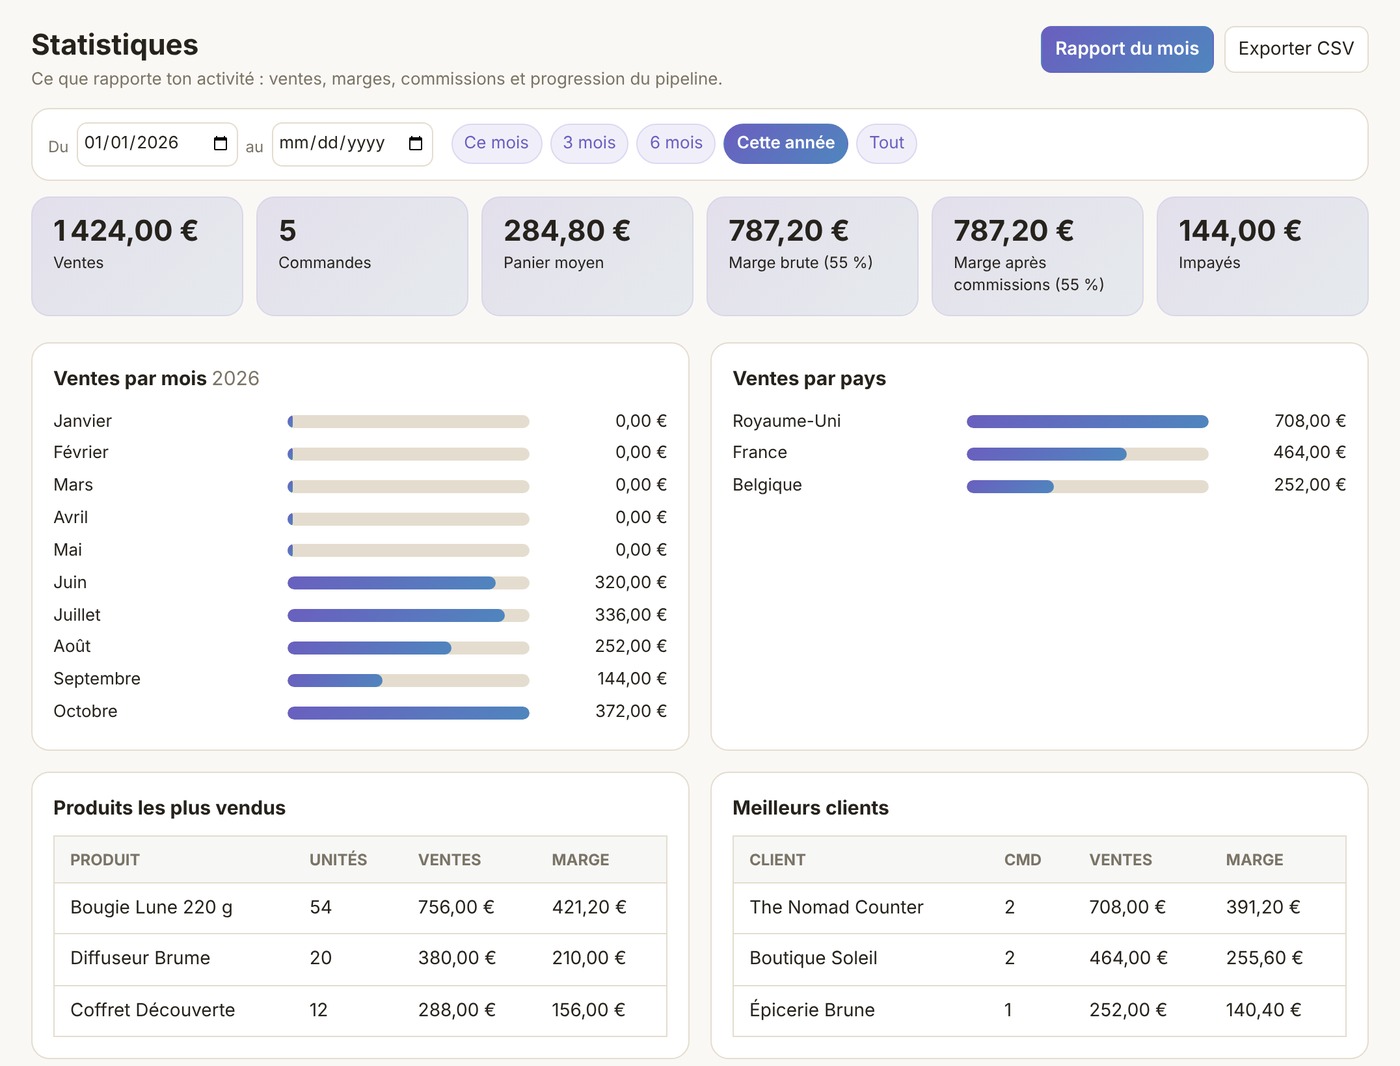Click the Rapport du mois button
The height and width of the screenshot is (1066, 1400).
1127,49
